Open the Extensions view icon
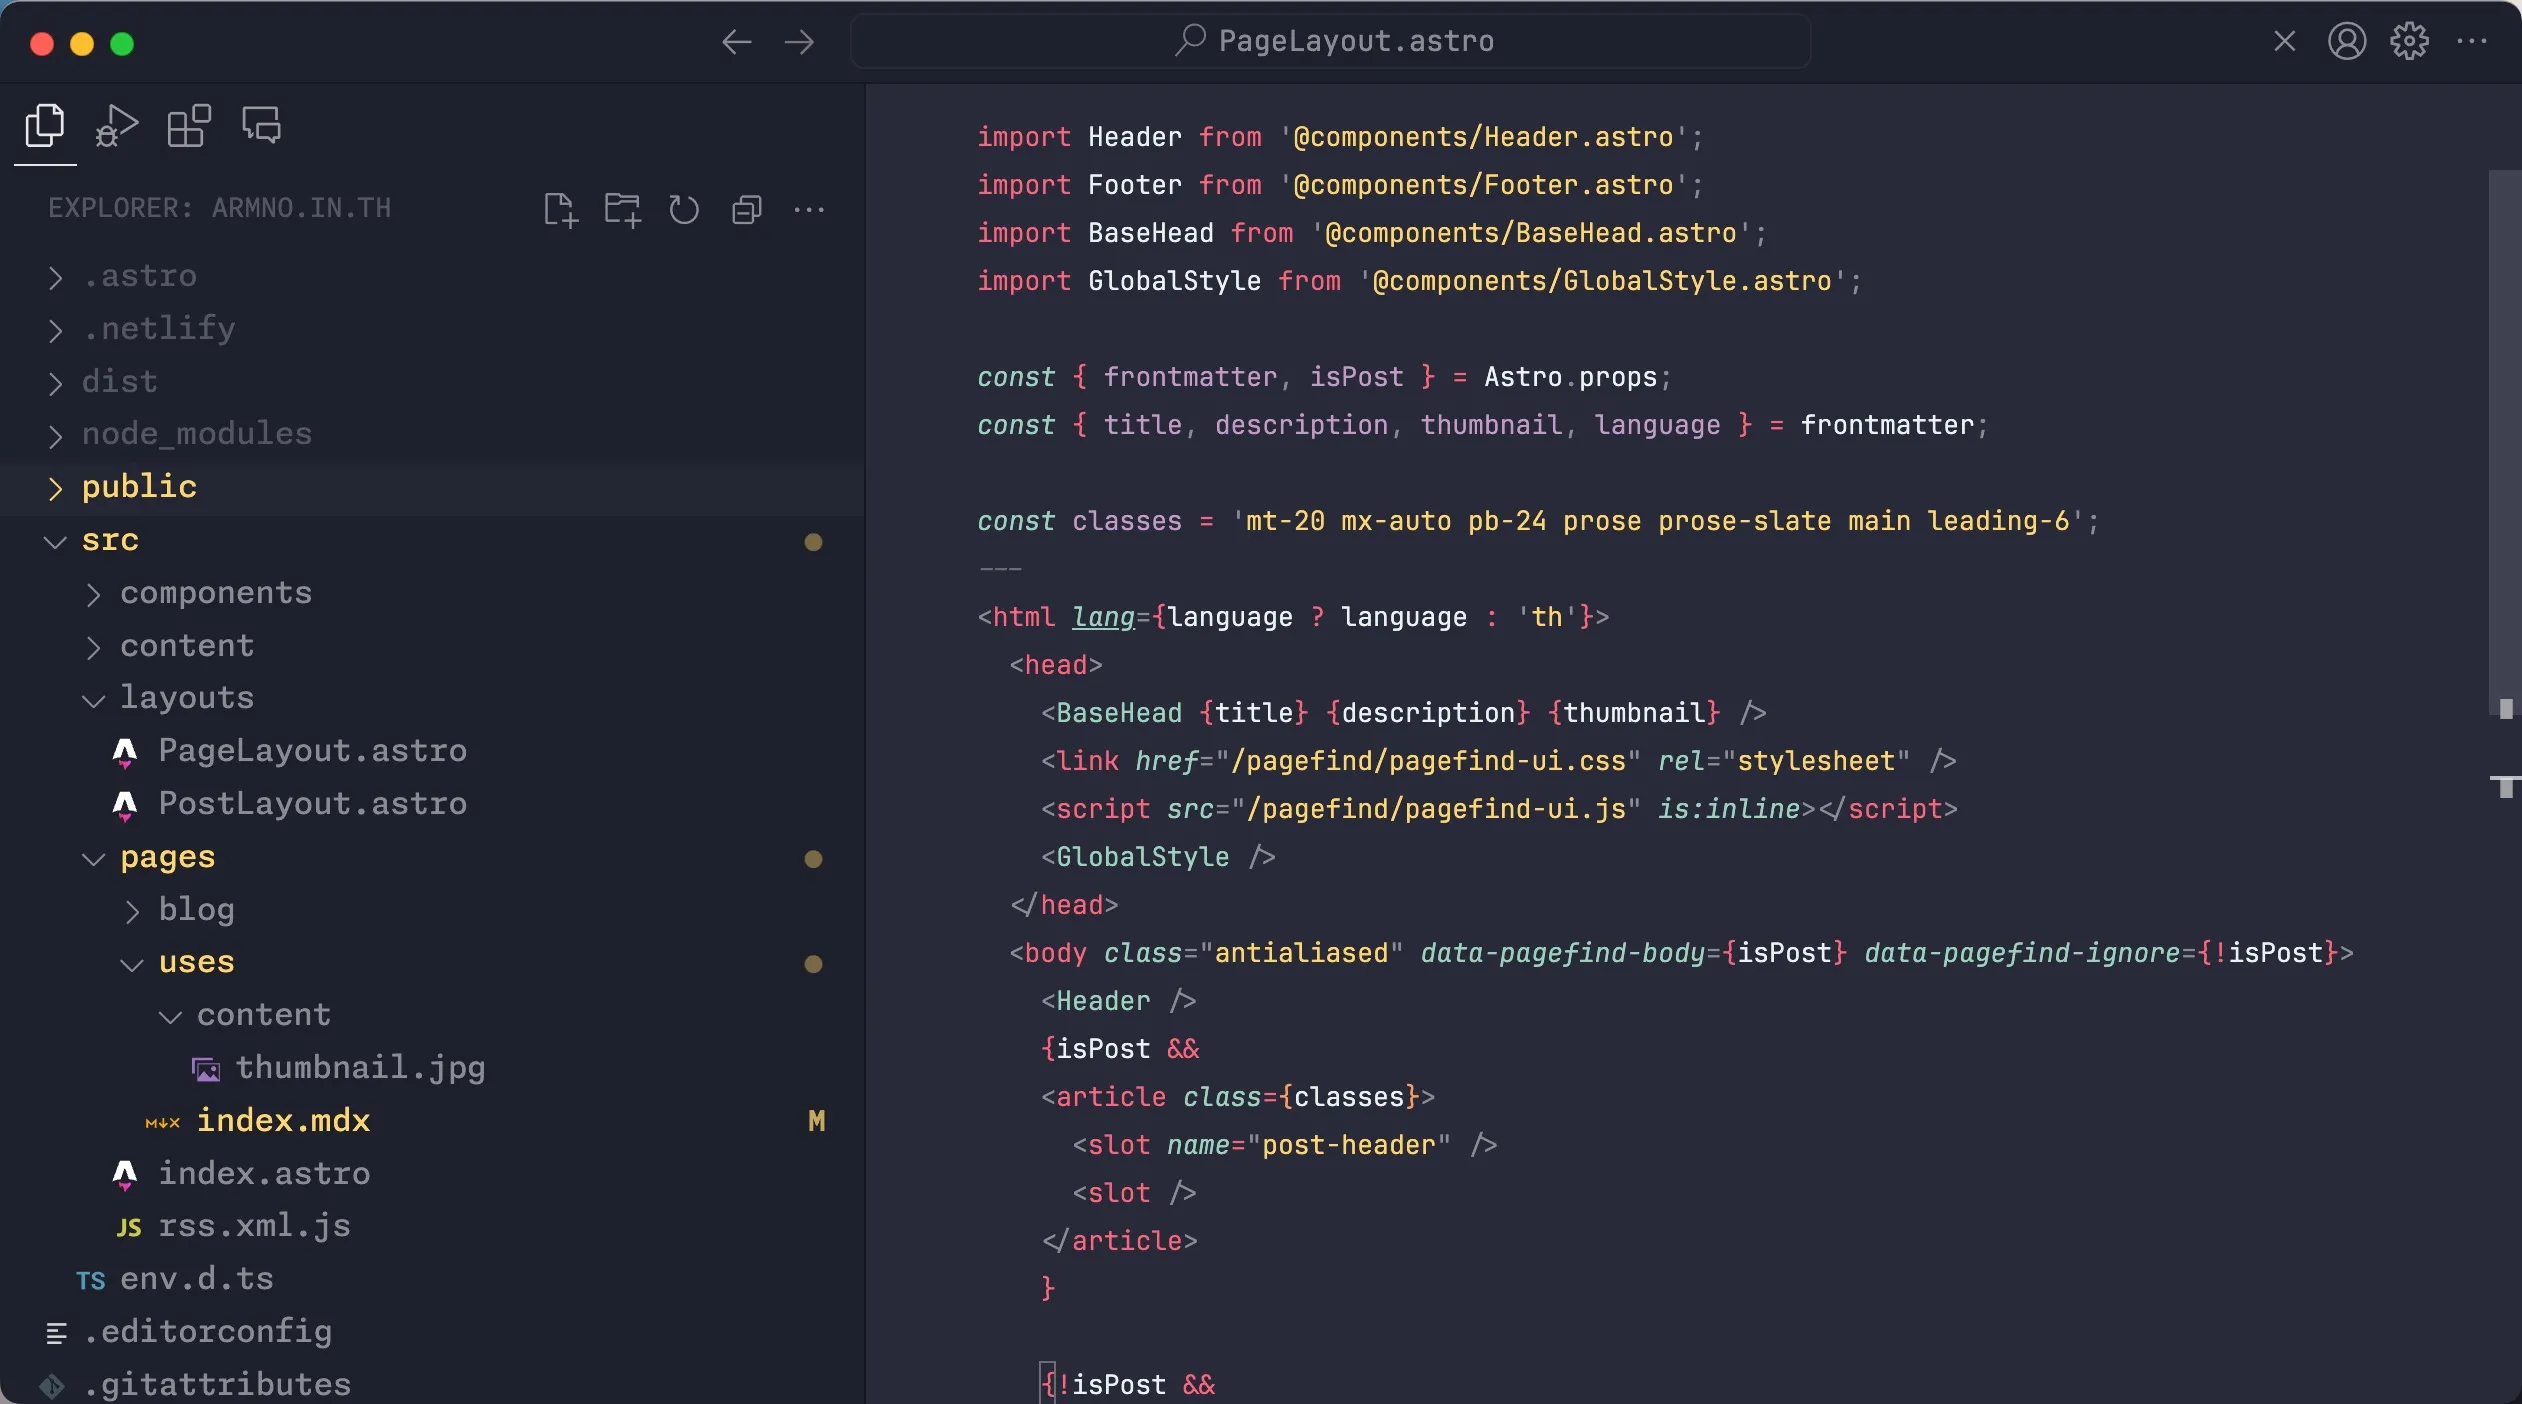The image size is (2522, 1404). [188, 126]
